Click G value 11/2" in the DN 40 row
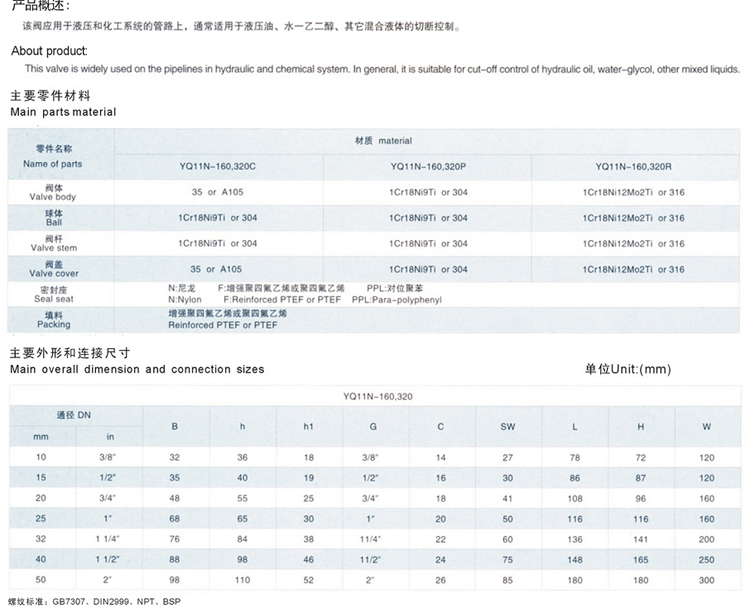Screen dimensions: 750x609 point(370,560)
